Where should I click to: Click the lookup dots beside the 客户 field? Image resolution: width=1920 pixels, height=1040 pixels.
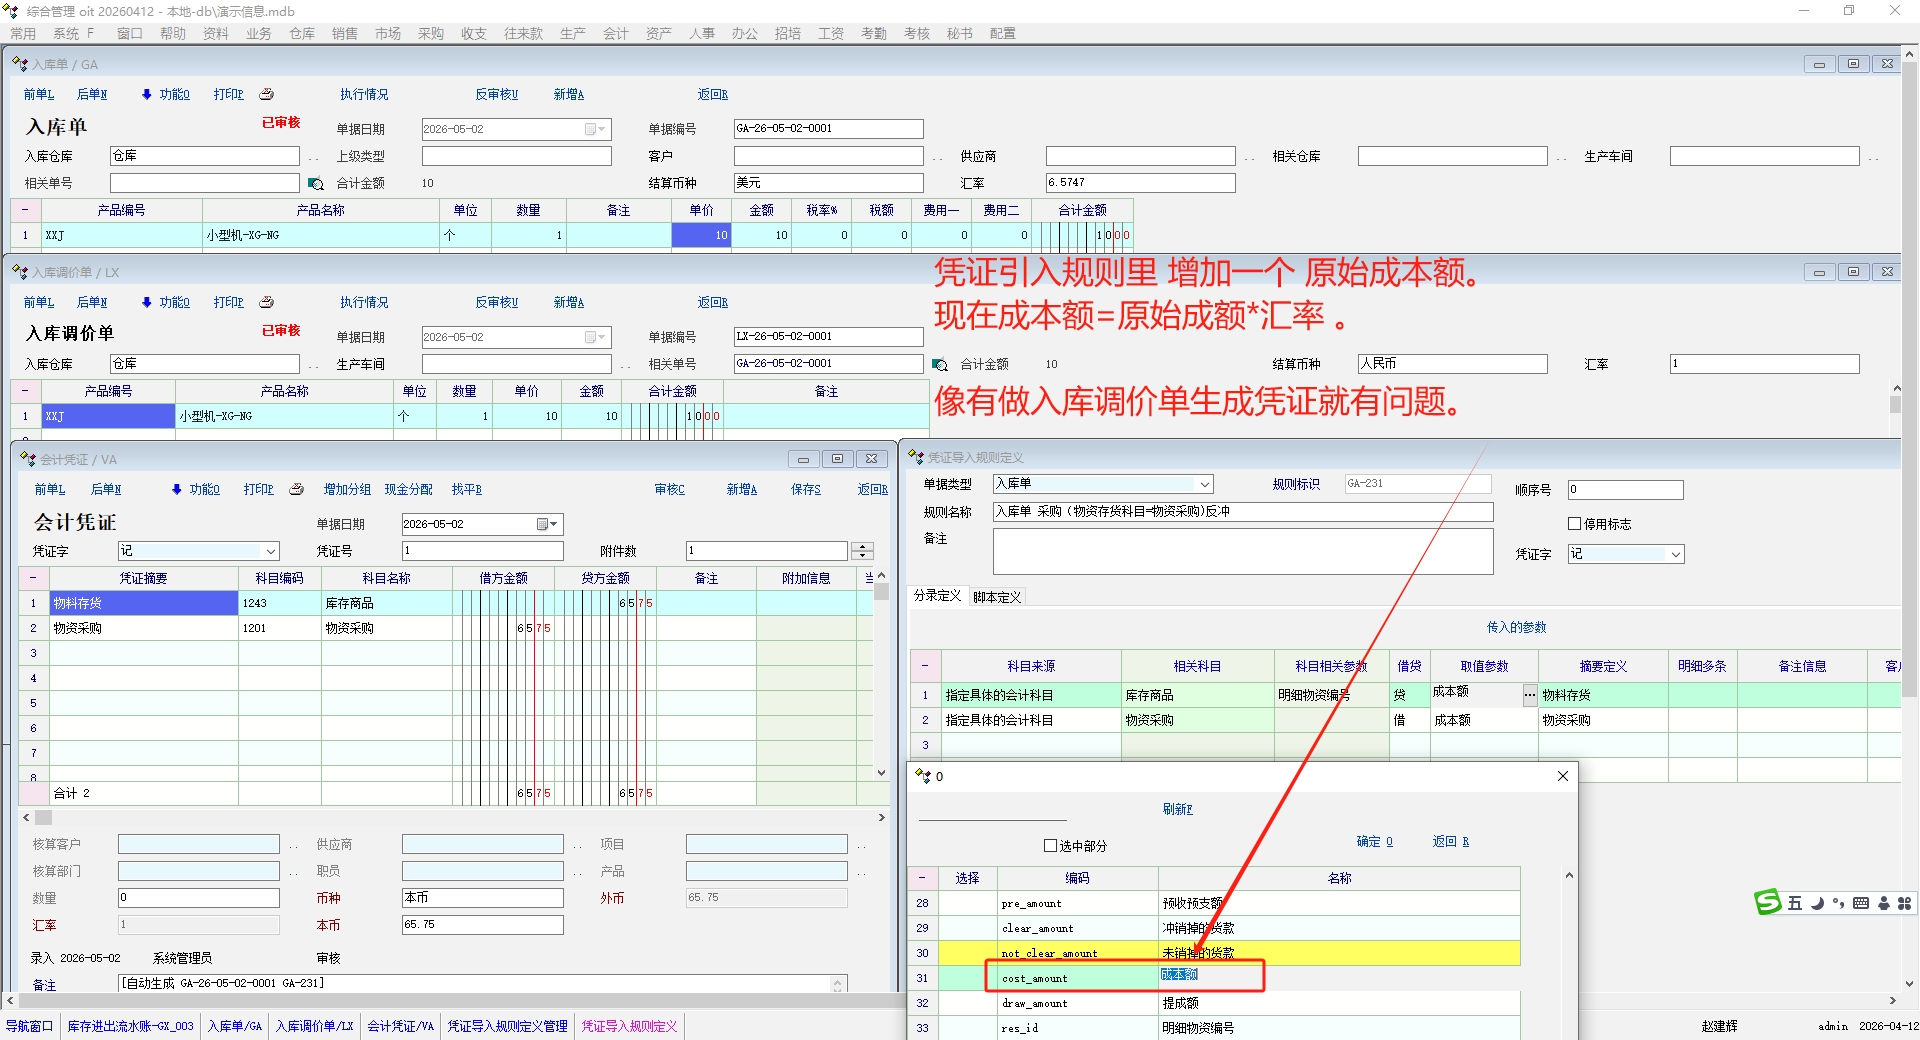click(938, 158)
